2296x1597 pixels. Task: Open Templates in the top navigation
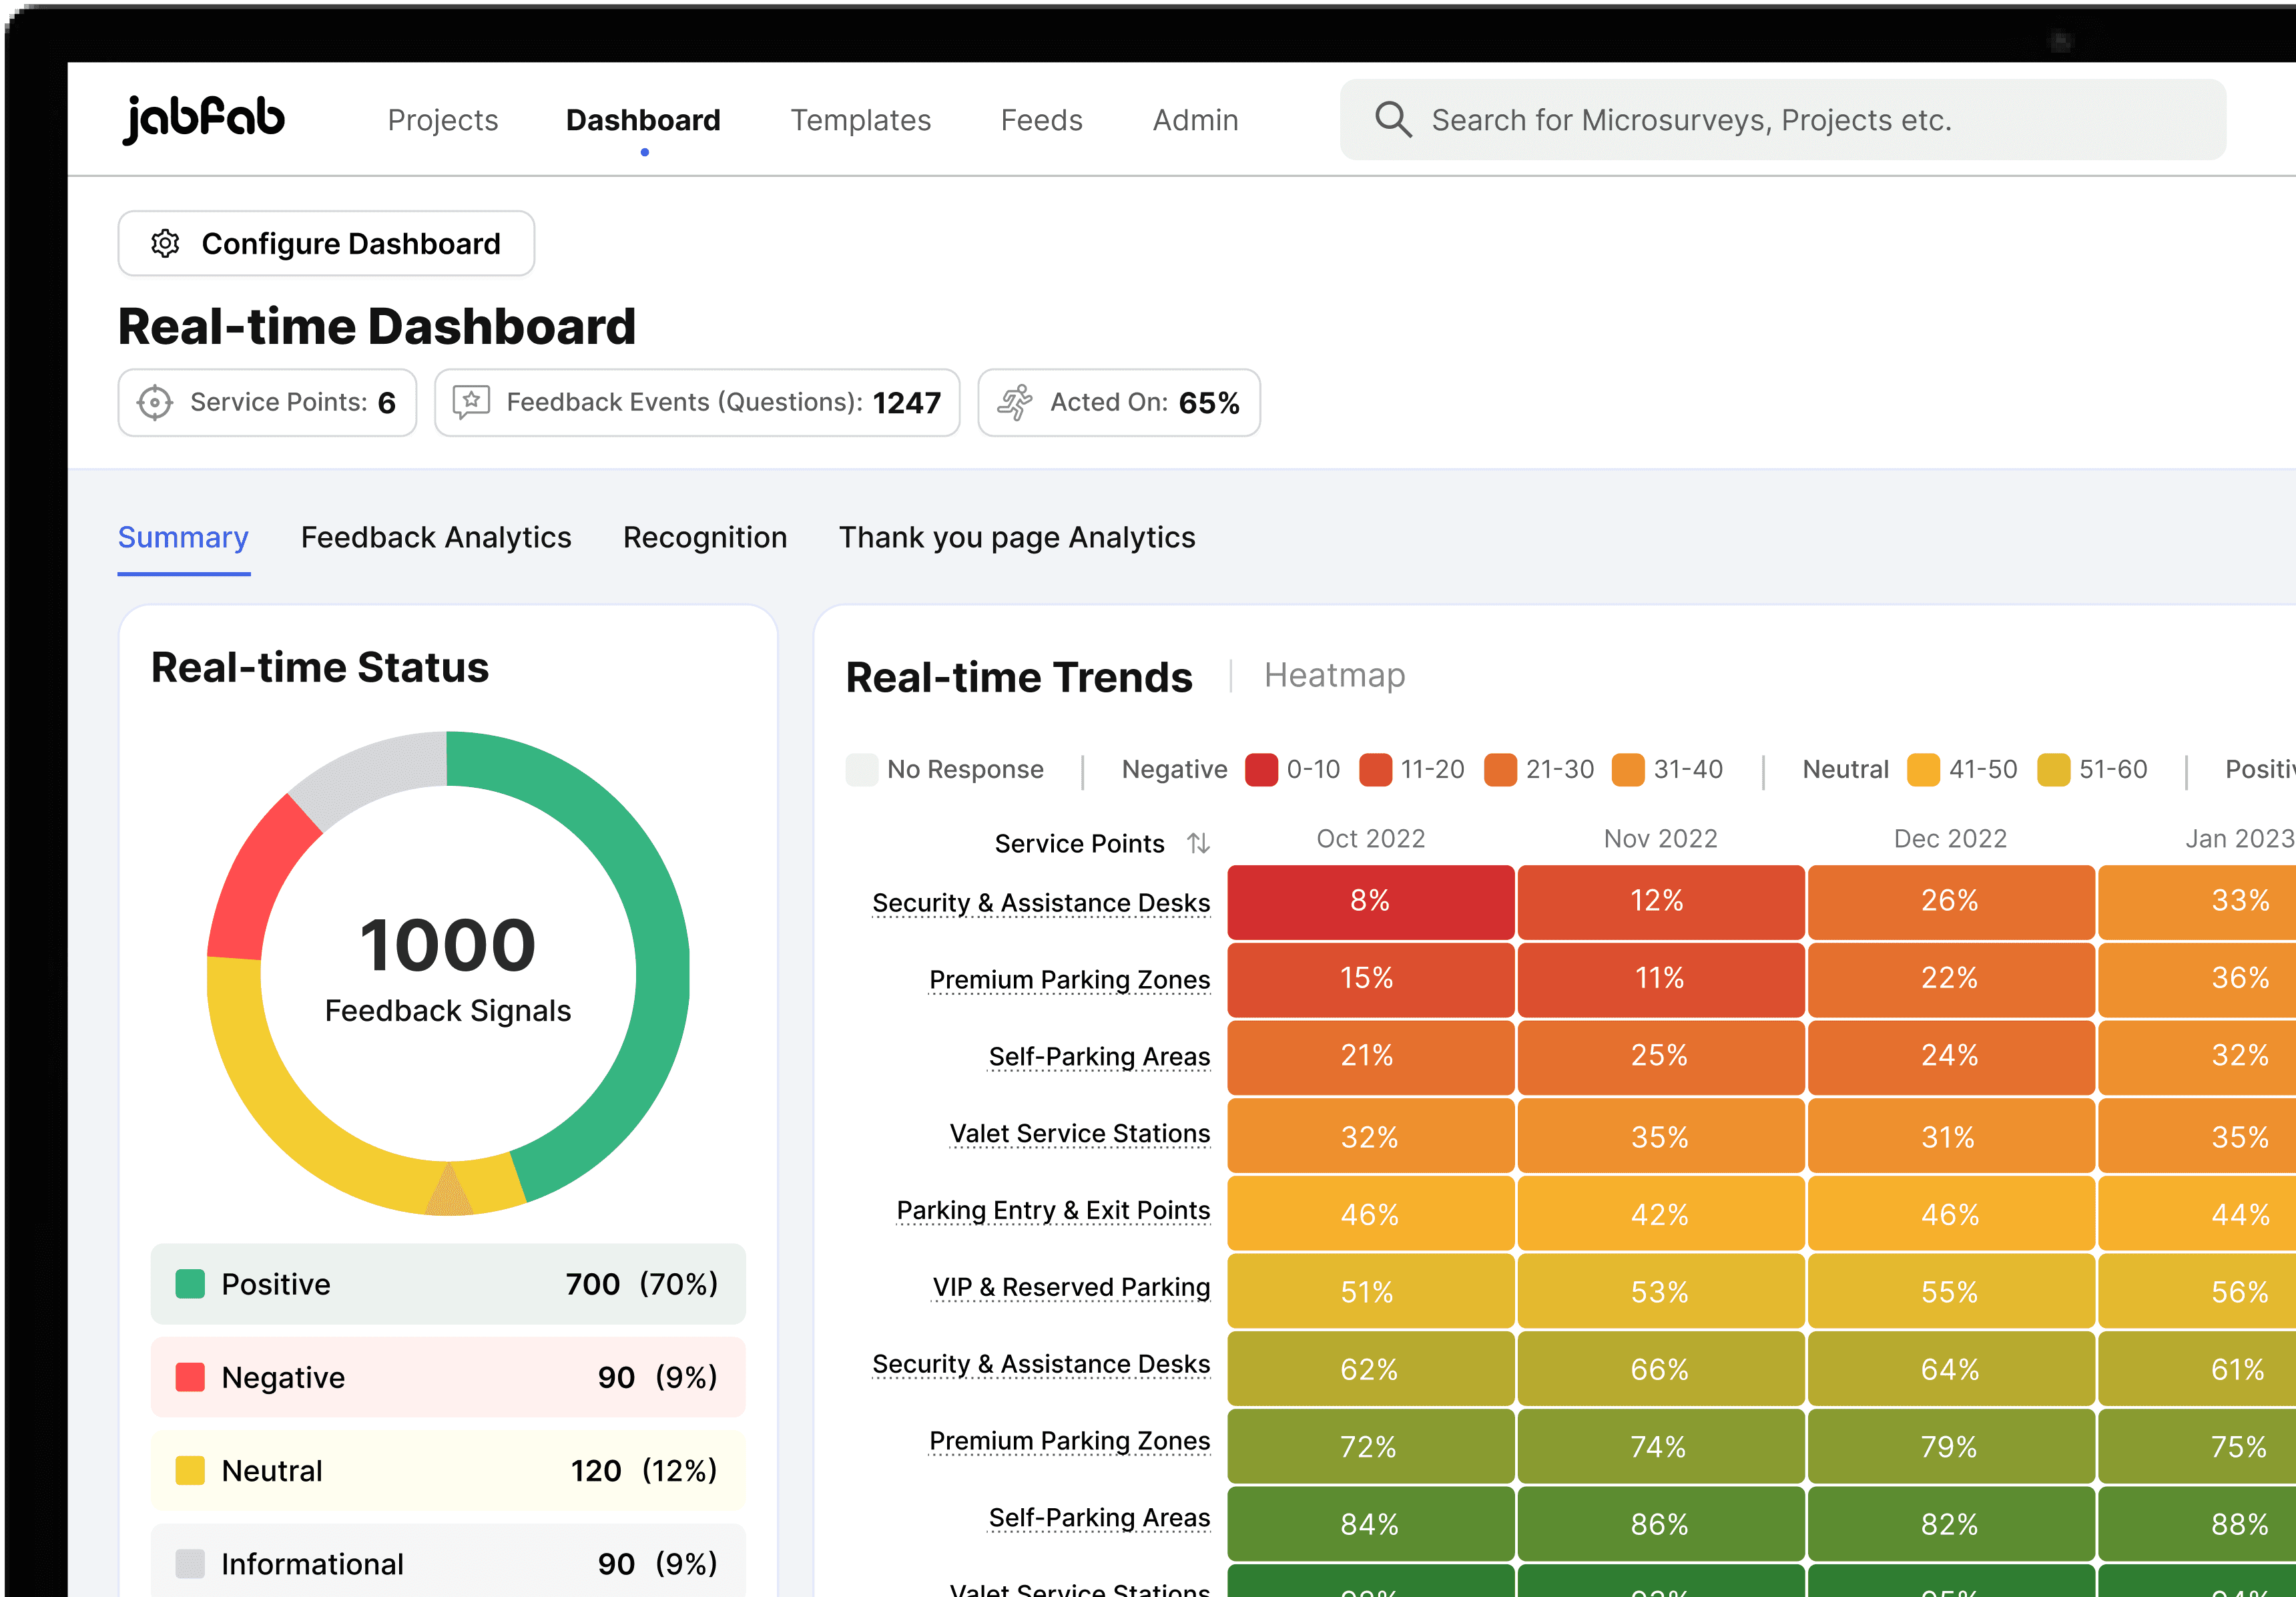tap(860, 120)
